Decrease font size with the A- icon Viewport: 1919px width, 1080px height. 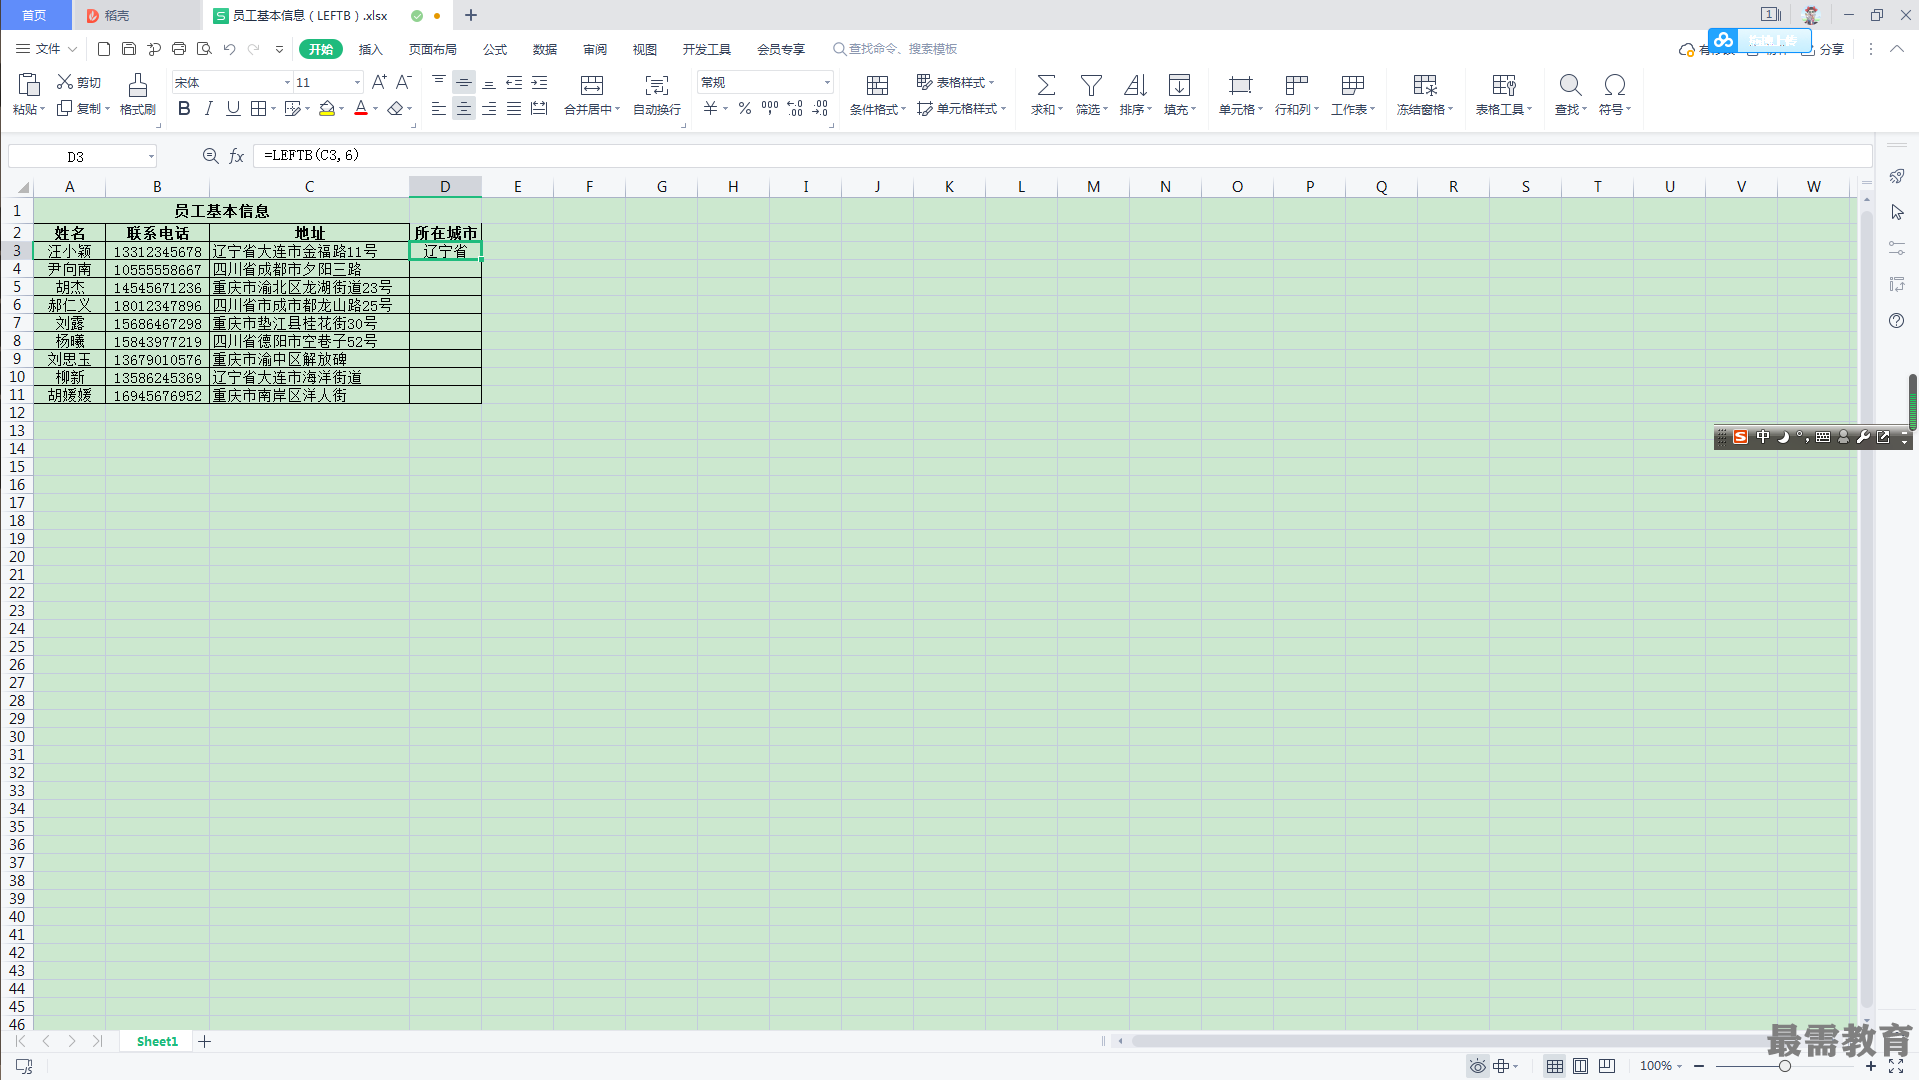click(x=404, y=82)
